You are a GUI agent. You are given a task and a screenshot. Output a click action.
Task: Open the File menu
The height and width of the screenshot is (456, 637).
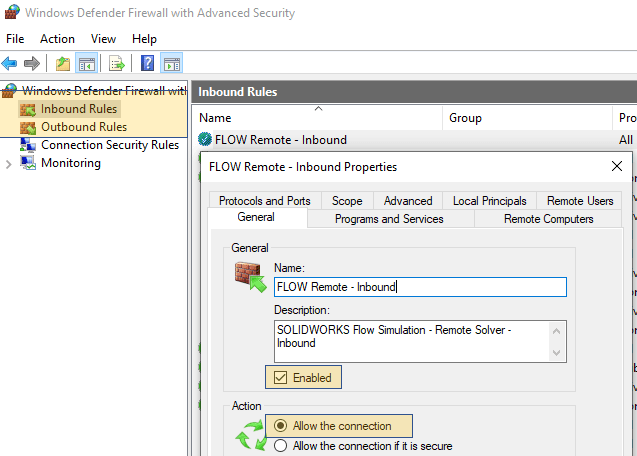(x=15, y=39)
